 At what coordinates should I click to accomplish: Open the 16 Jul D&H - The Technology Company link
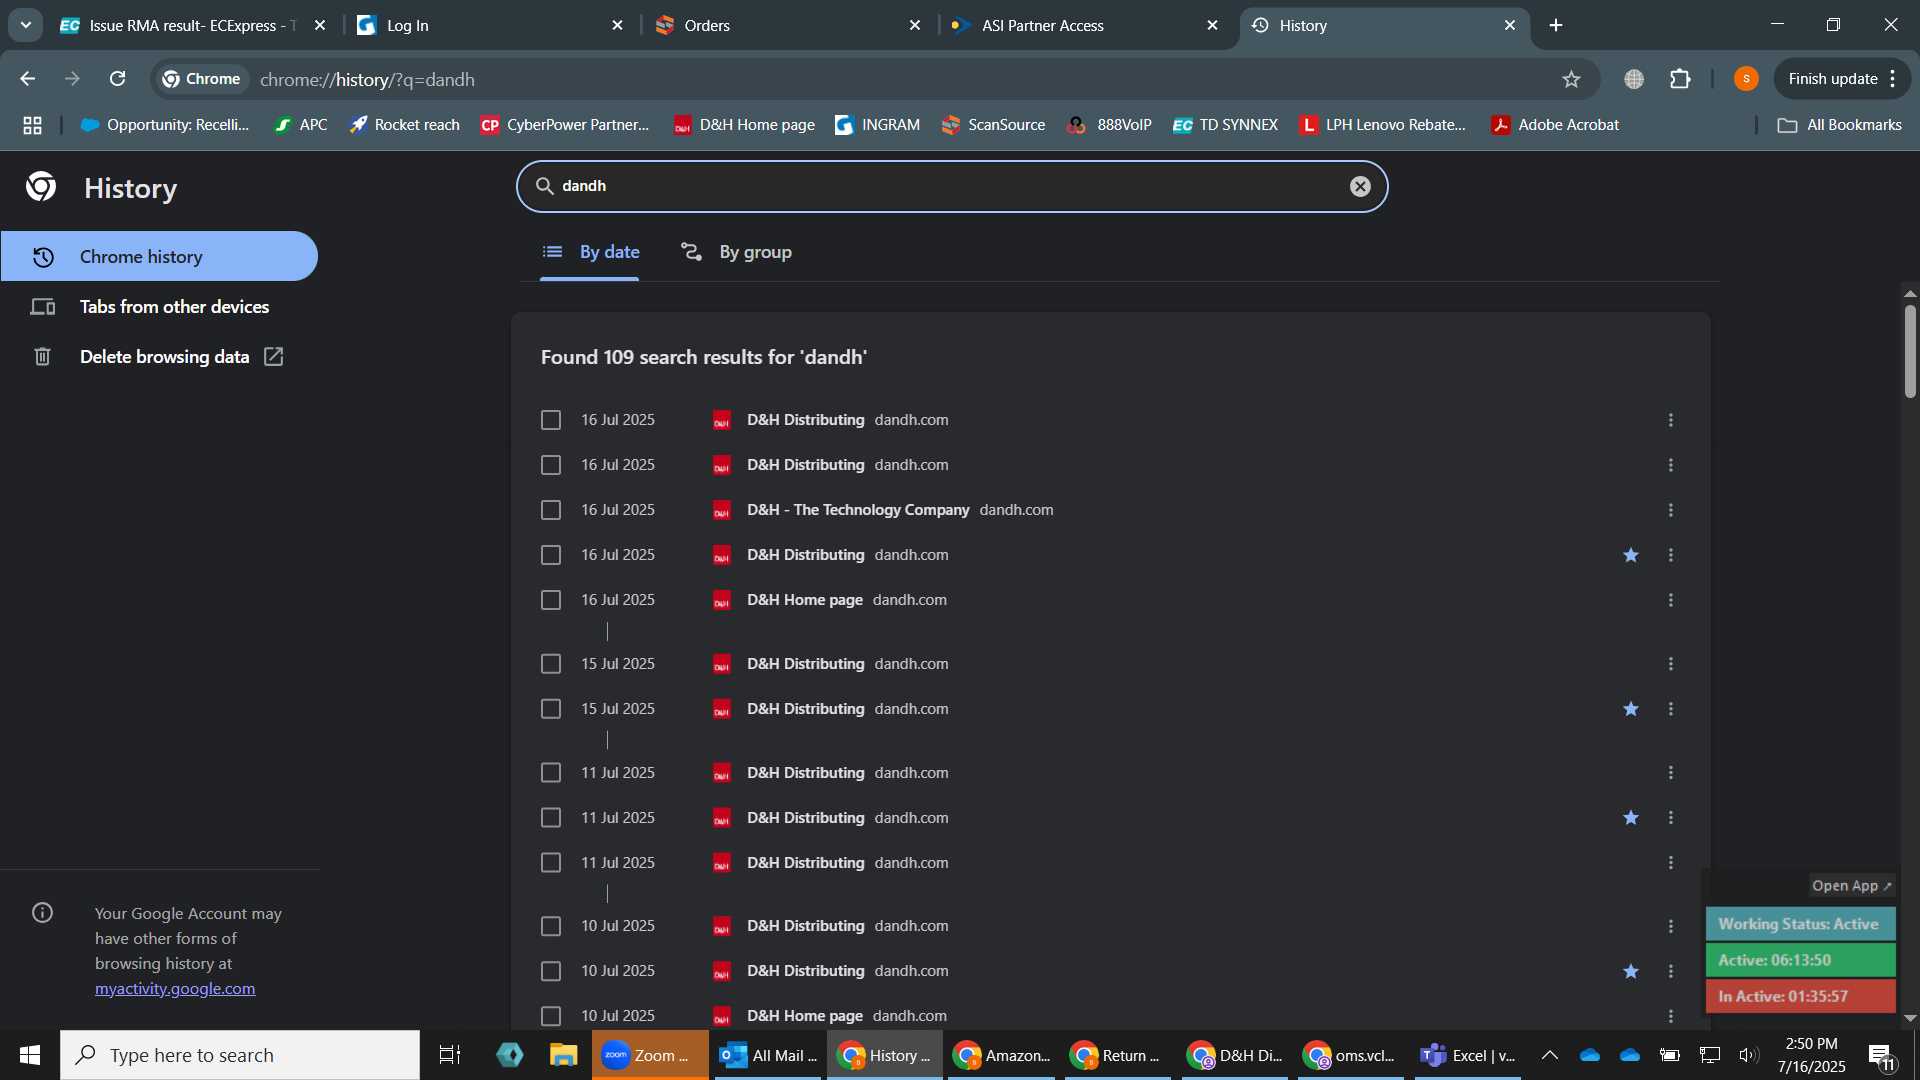point(858,510)
